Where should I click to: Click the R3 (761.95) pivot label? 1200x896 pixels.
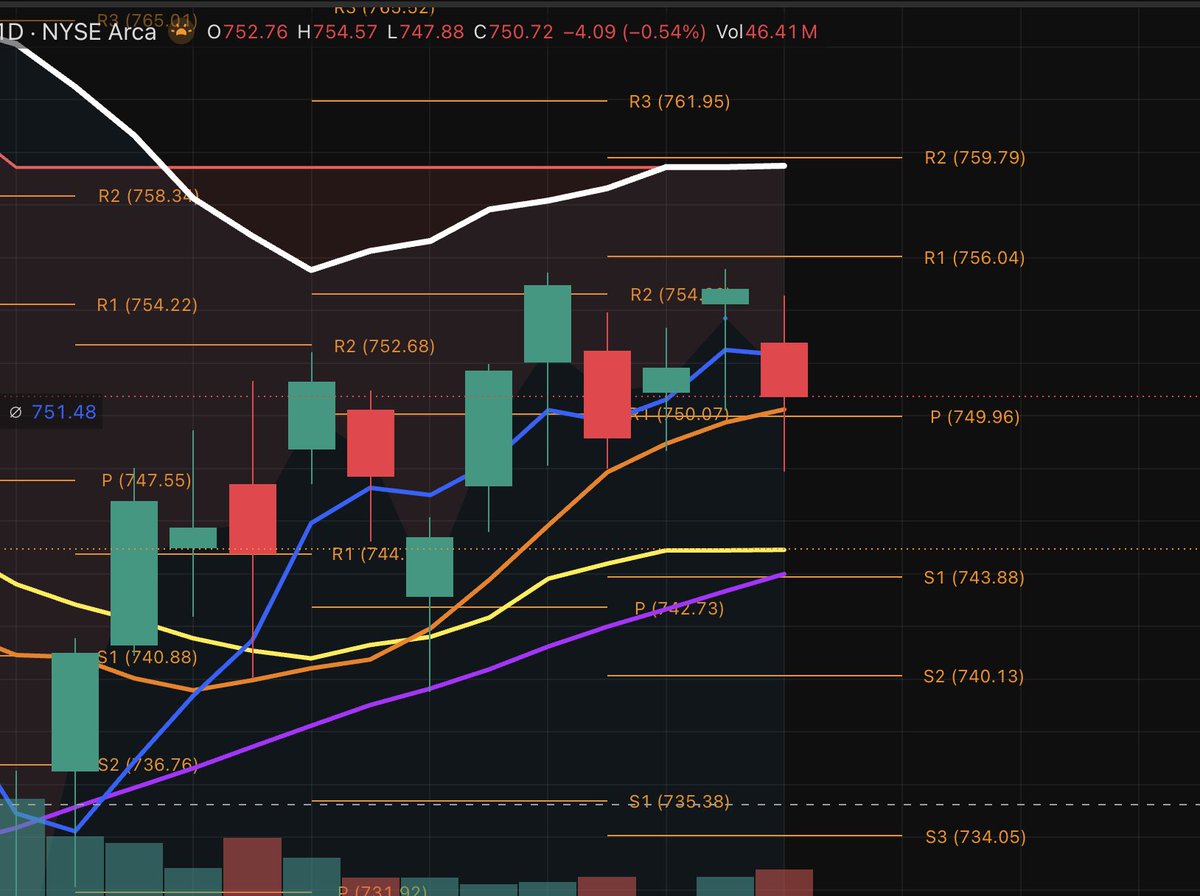pyautogui.click(x=679, y=101)
